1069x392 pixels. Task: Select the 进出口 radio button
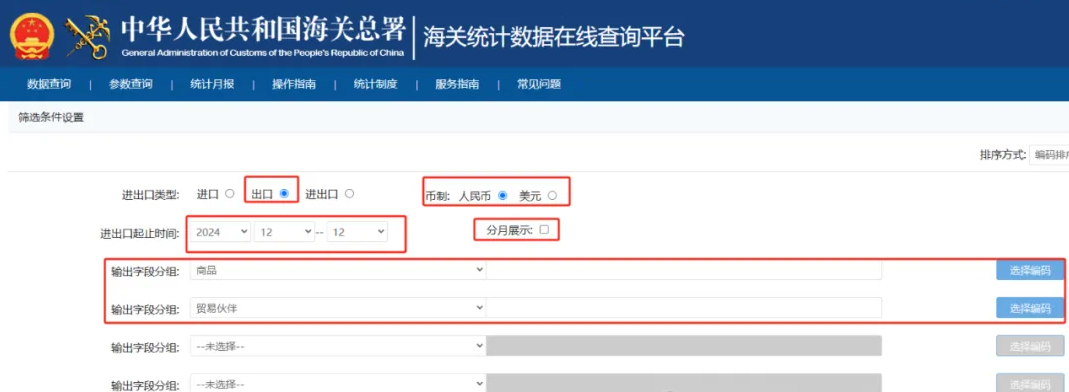(349, 194)
